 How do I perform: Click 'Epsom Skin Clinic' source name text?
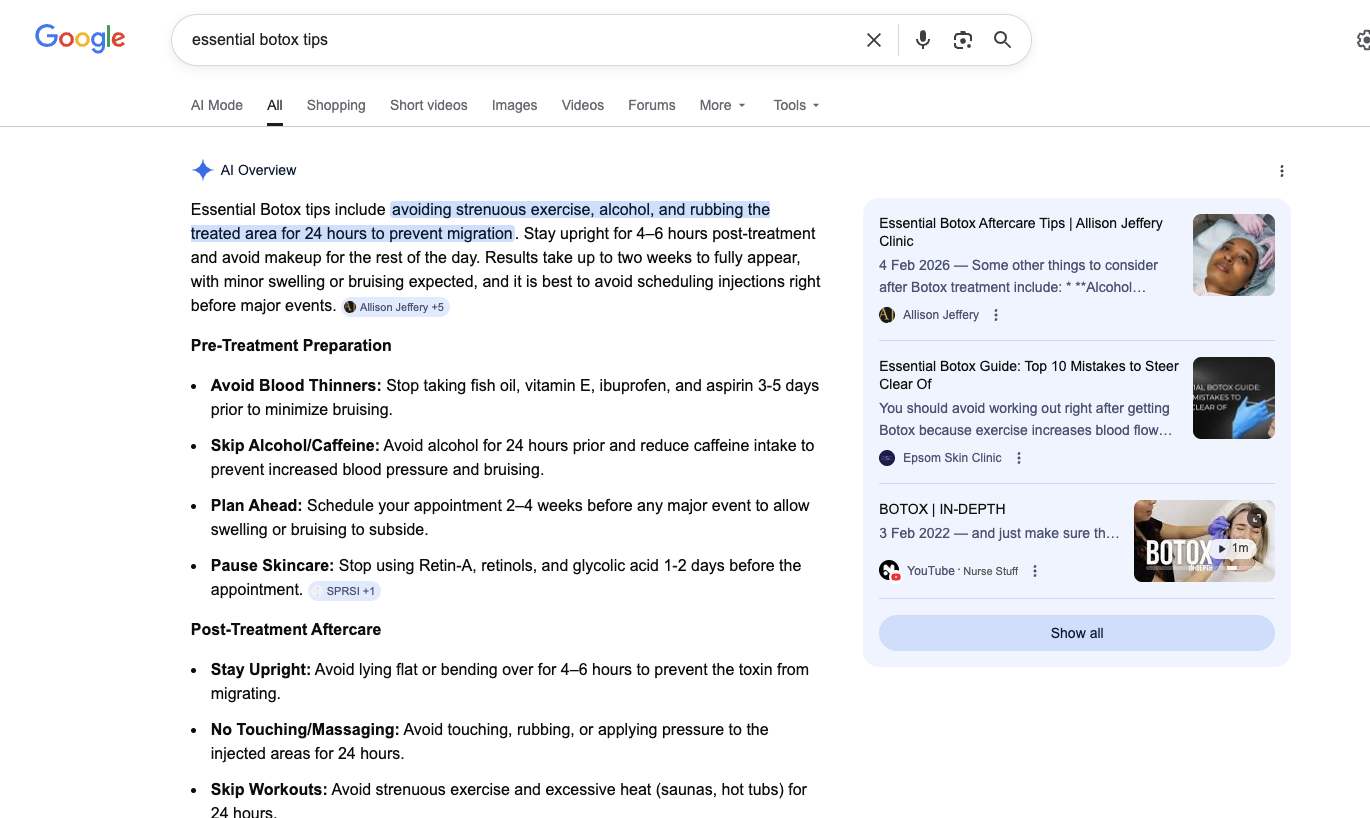(x=952, y=458)
